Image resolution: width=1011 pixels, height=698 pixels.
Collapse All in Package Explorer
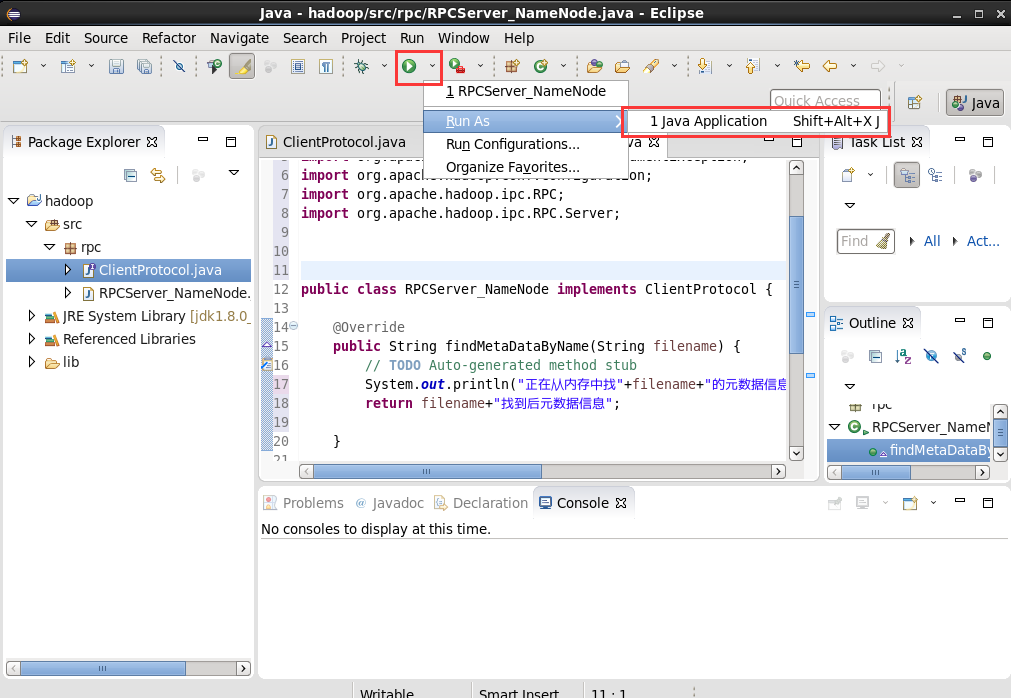click(130, 175)
